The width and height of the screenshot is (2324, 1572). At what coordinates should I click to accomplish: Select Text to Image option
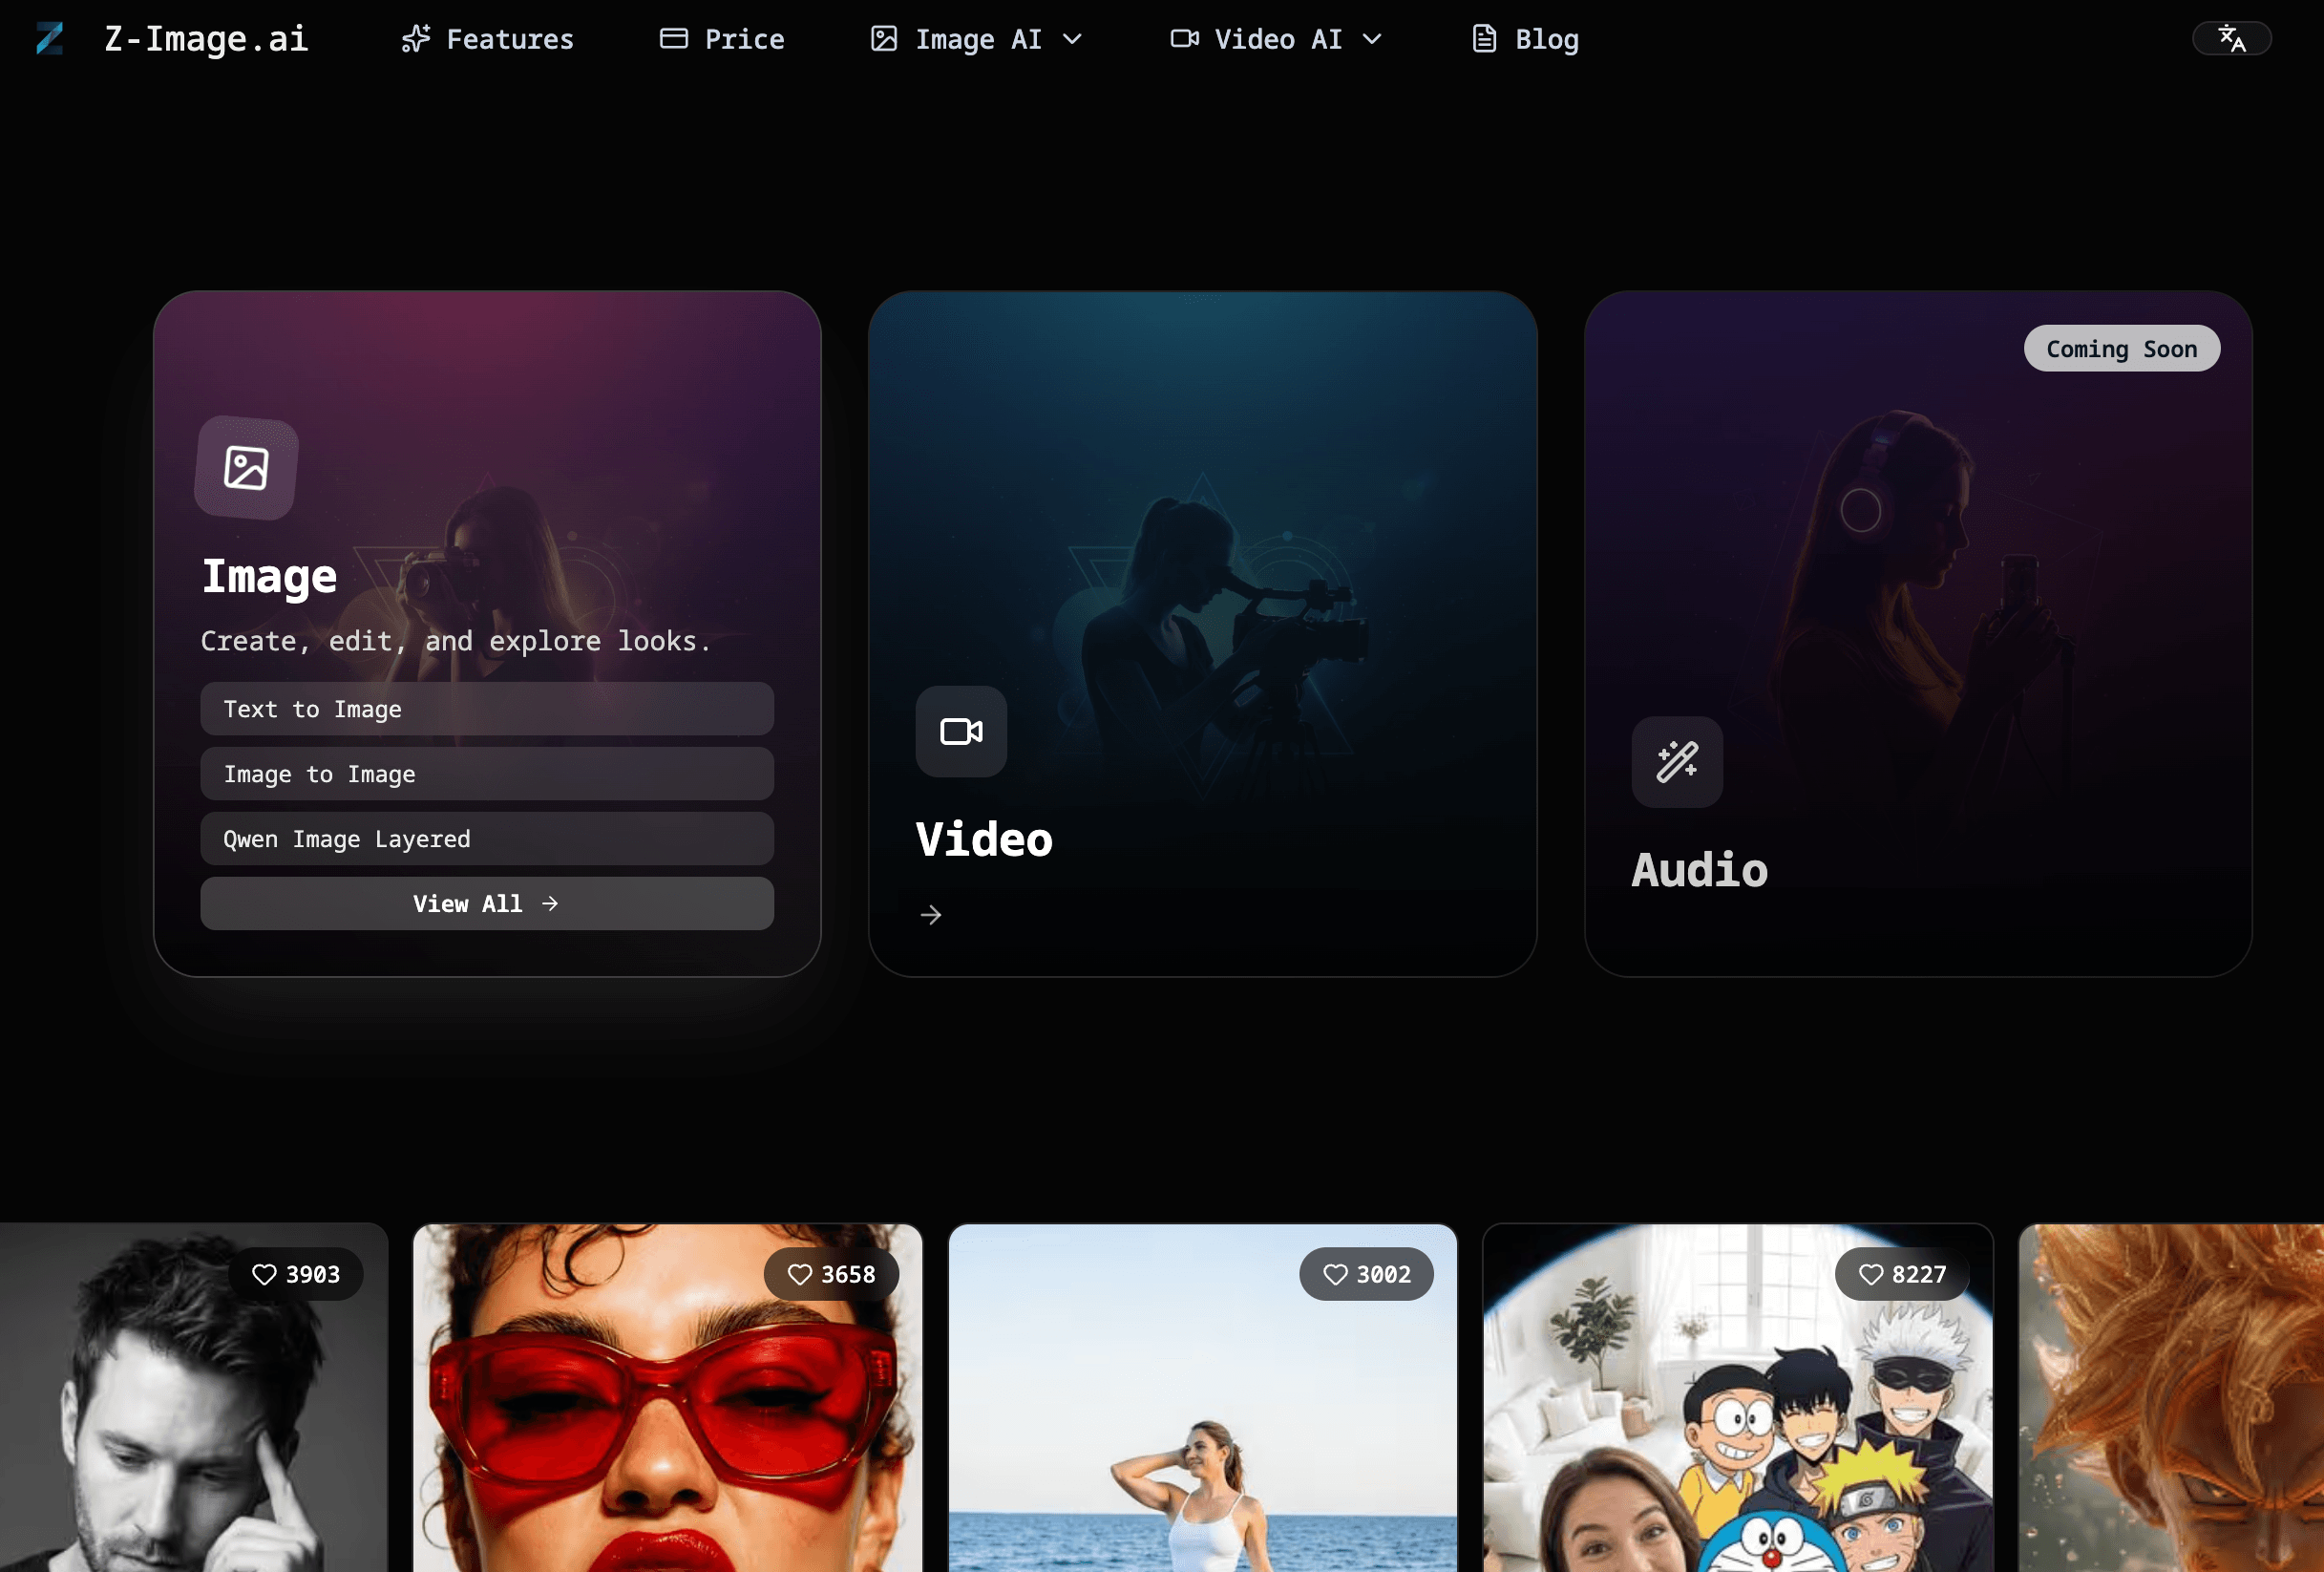pyautogui.click(x=486, y=709)
